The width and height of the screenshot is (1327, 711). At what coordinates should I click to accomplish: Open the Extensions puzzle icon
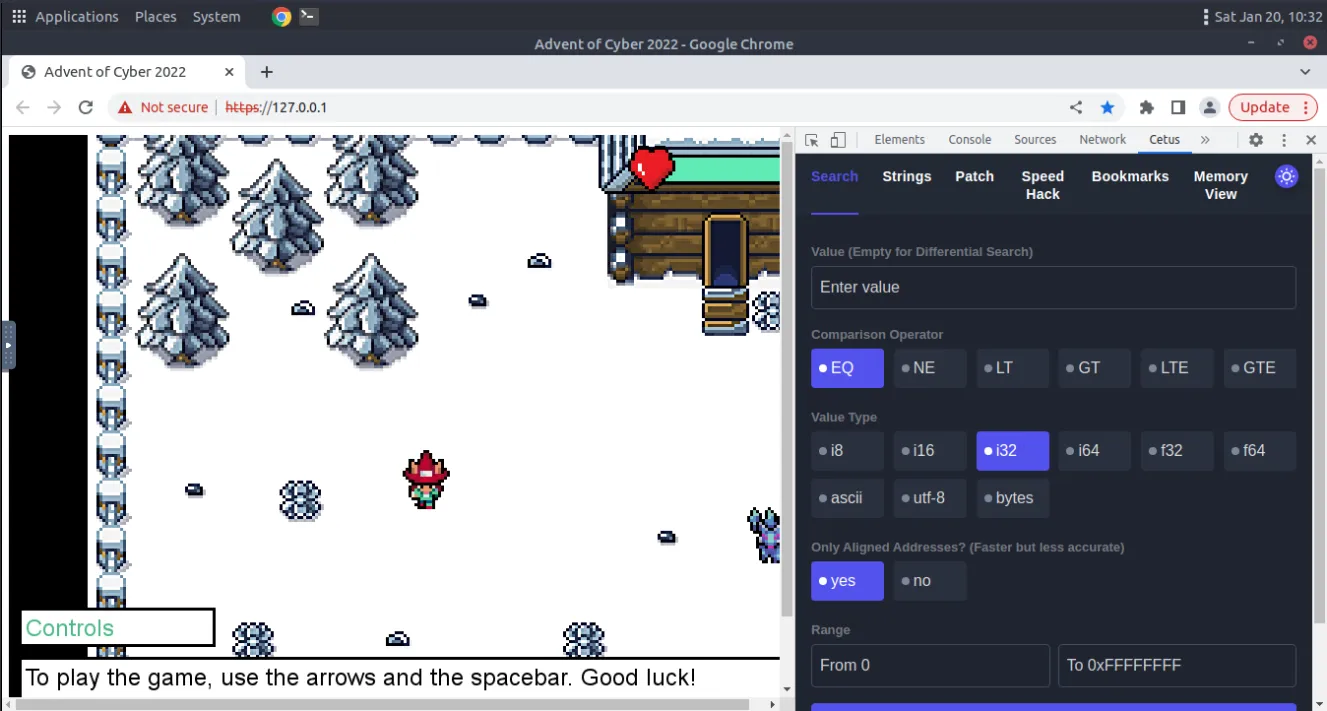(1147, 107)
